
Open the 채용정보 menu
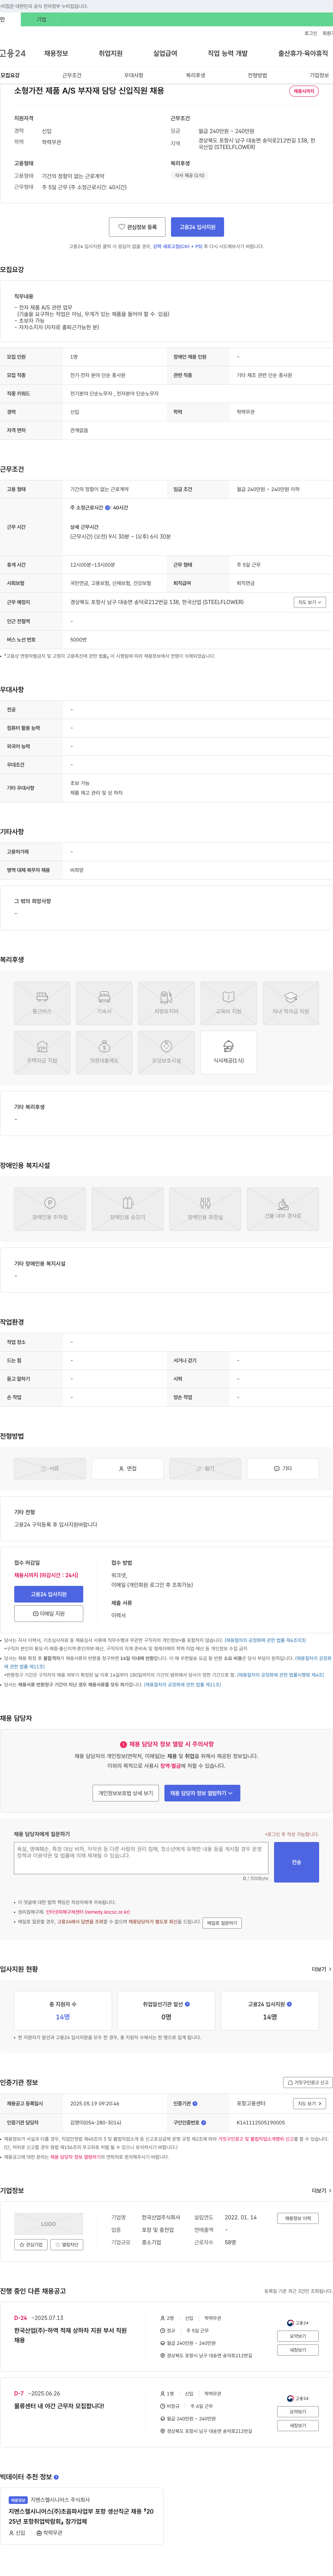coord(56,53)
